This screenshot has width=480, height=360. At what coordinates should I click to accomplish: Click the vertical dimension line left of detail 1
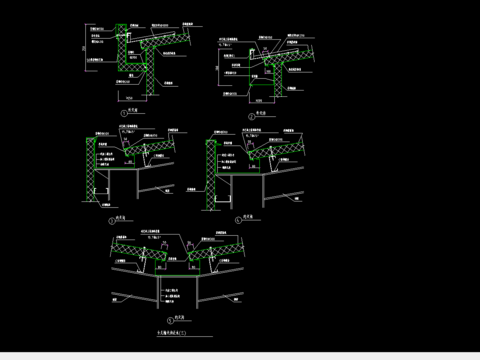(x=85, y=47)
